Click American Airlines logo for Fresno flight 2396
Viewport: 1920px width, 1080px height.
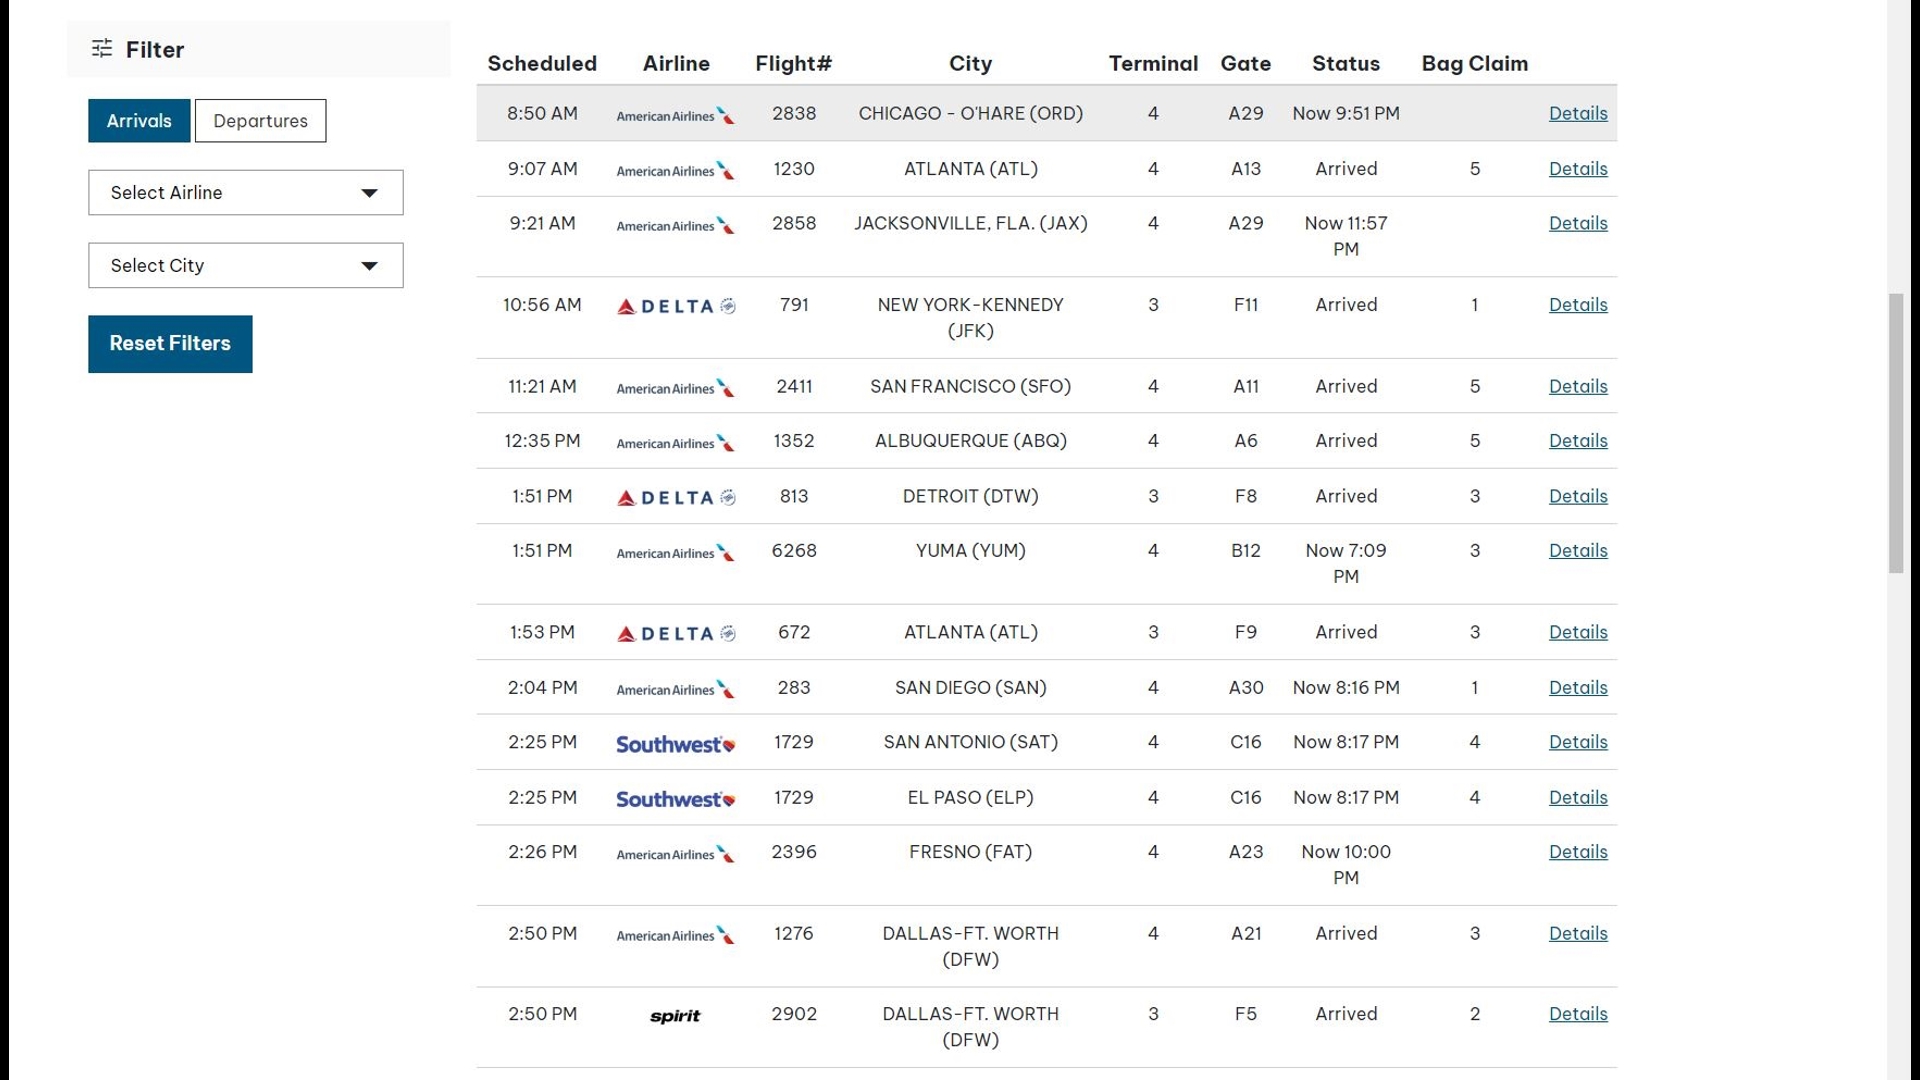pos(675,854)
